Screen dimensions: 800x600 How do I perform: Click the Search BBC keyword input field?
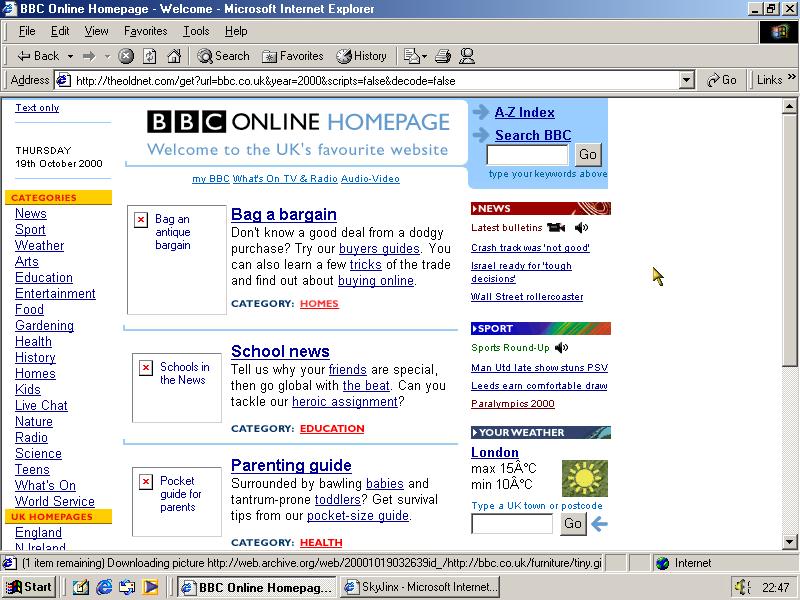click(526, 154)
